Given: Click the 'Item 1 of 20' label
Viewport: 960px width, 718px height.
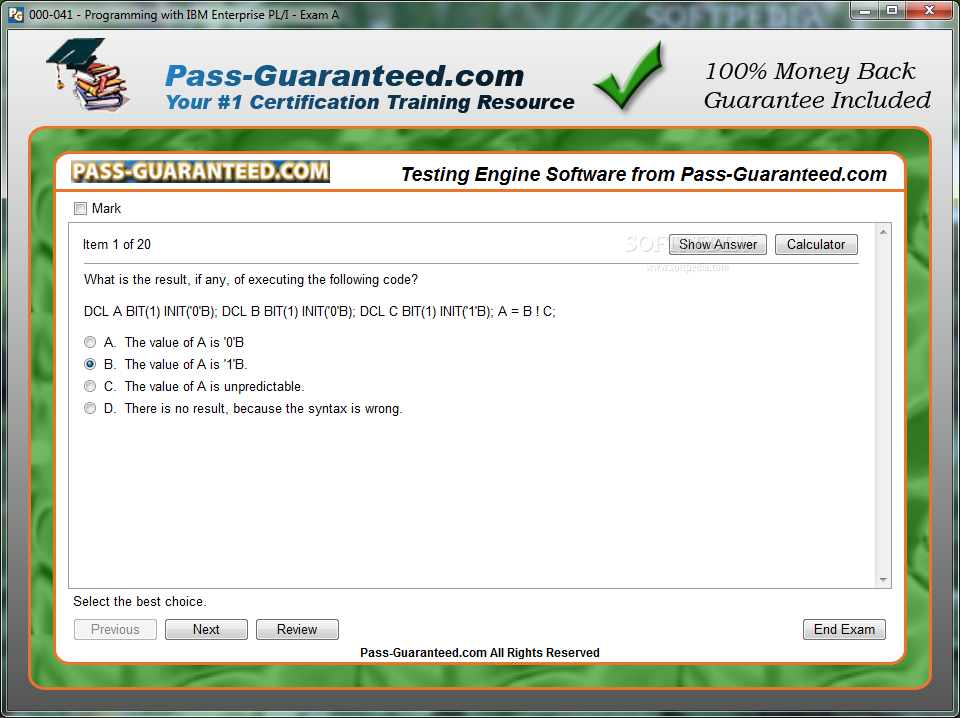Looking at the screenshot, I should pos(116,244).
